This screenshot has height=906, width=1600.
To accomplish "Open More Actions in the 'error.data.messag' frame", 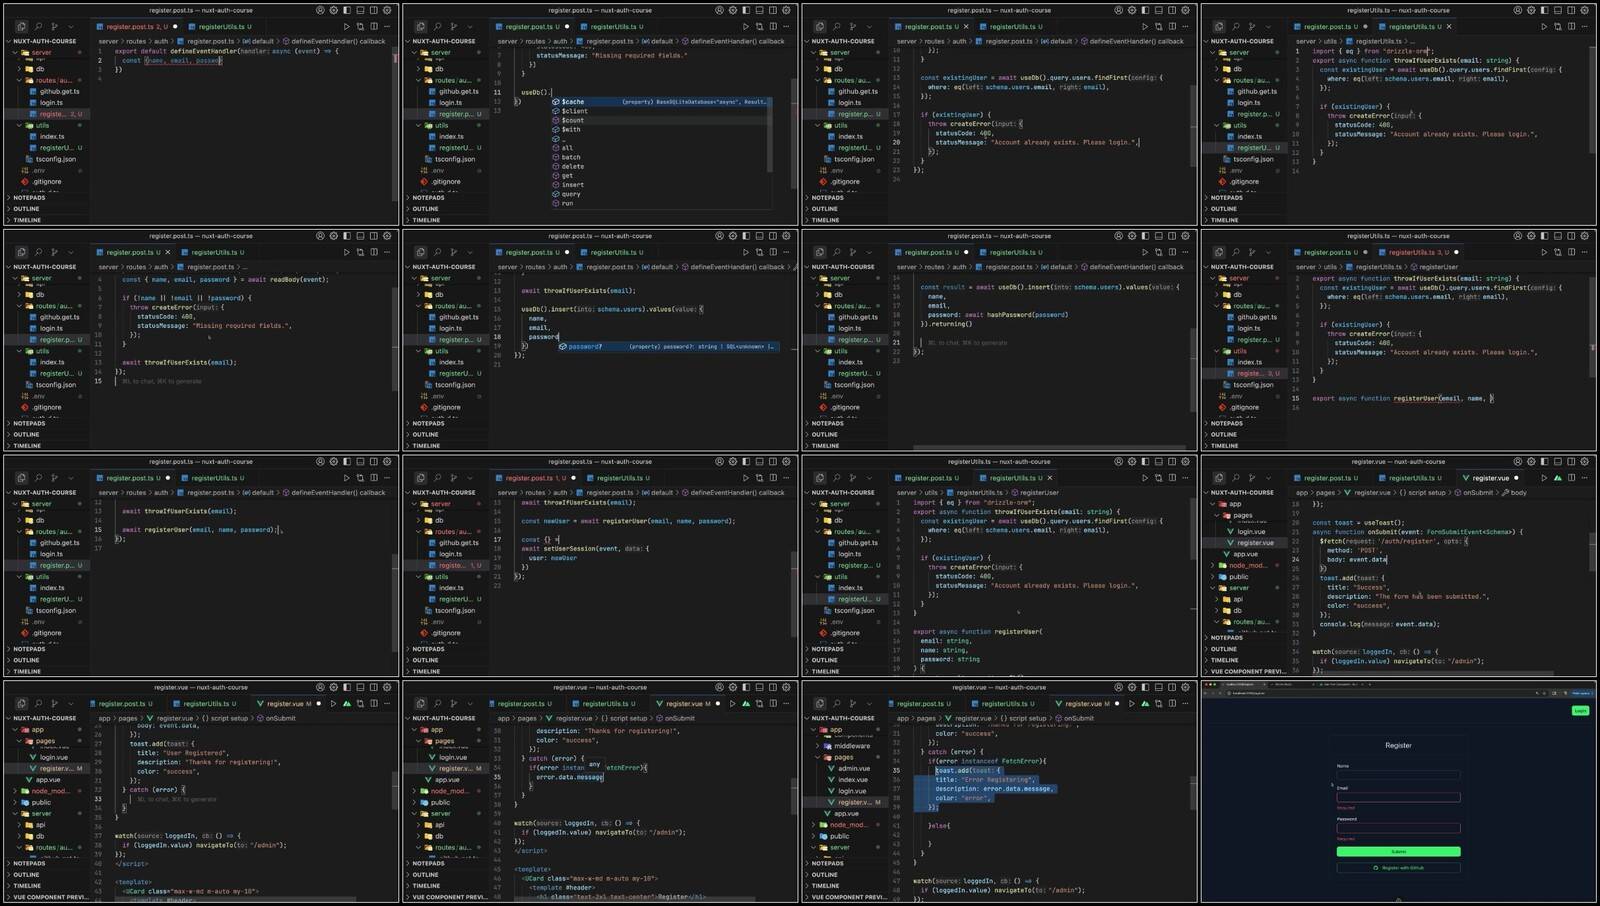I will coord(786,704).
